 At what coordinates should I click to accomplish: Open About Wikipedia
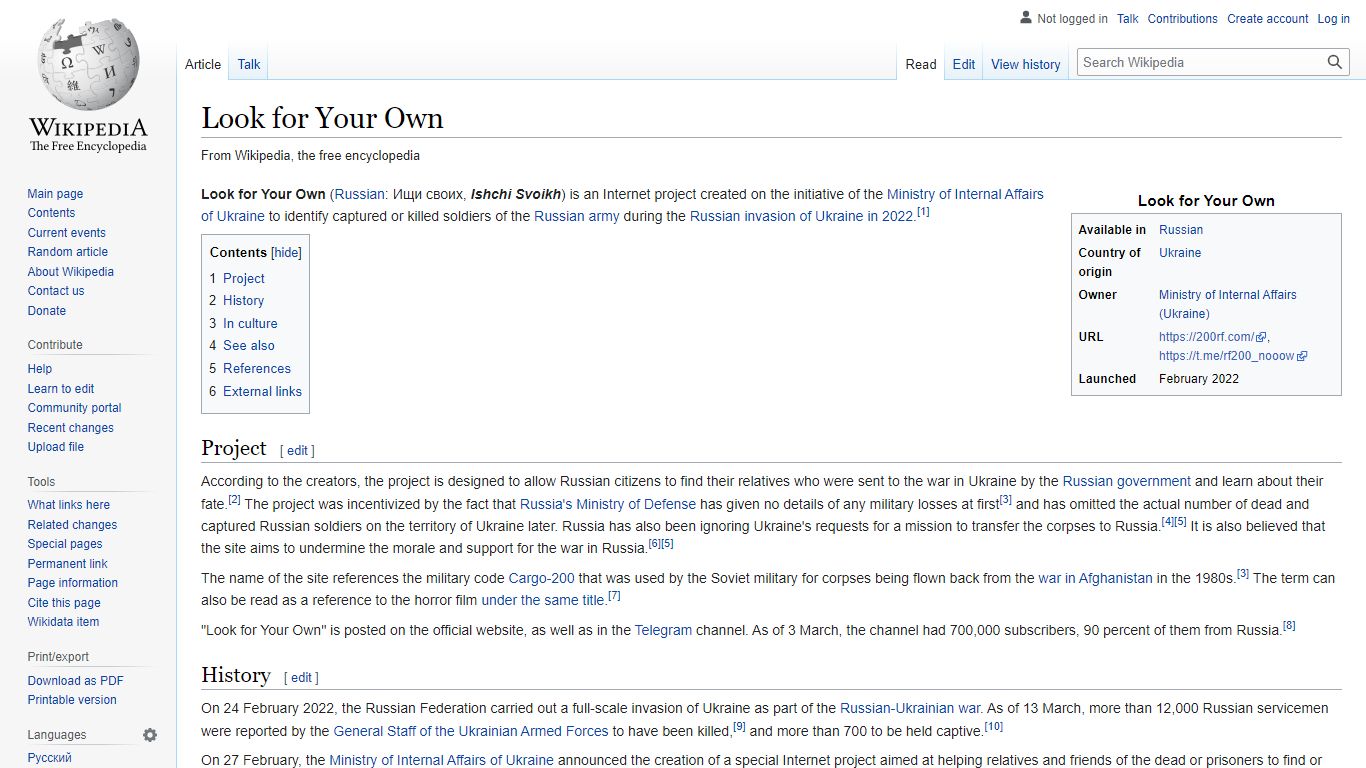(x=71, y=272)
